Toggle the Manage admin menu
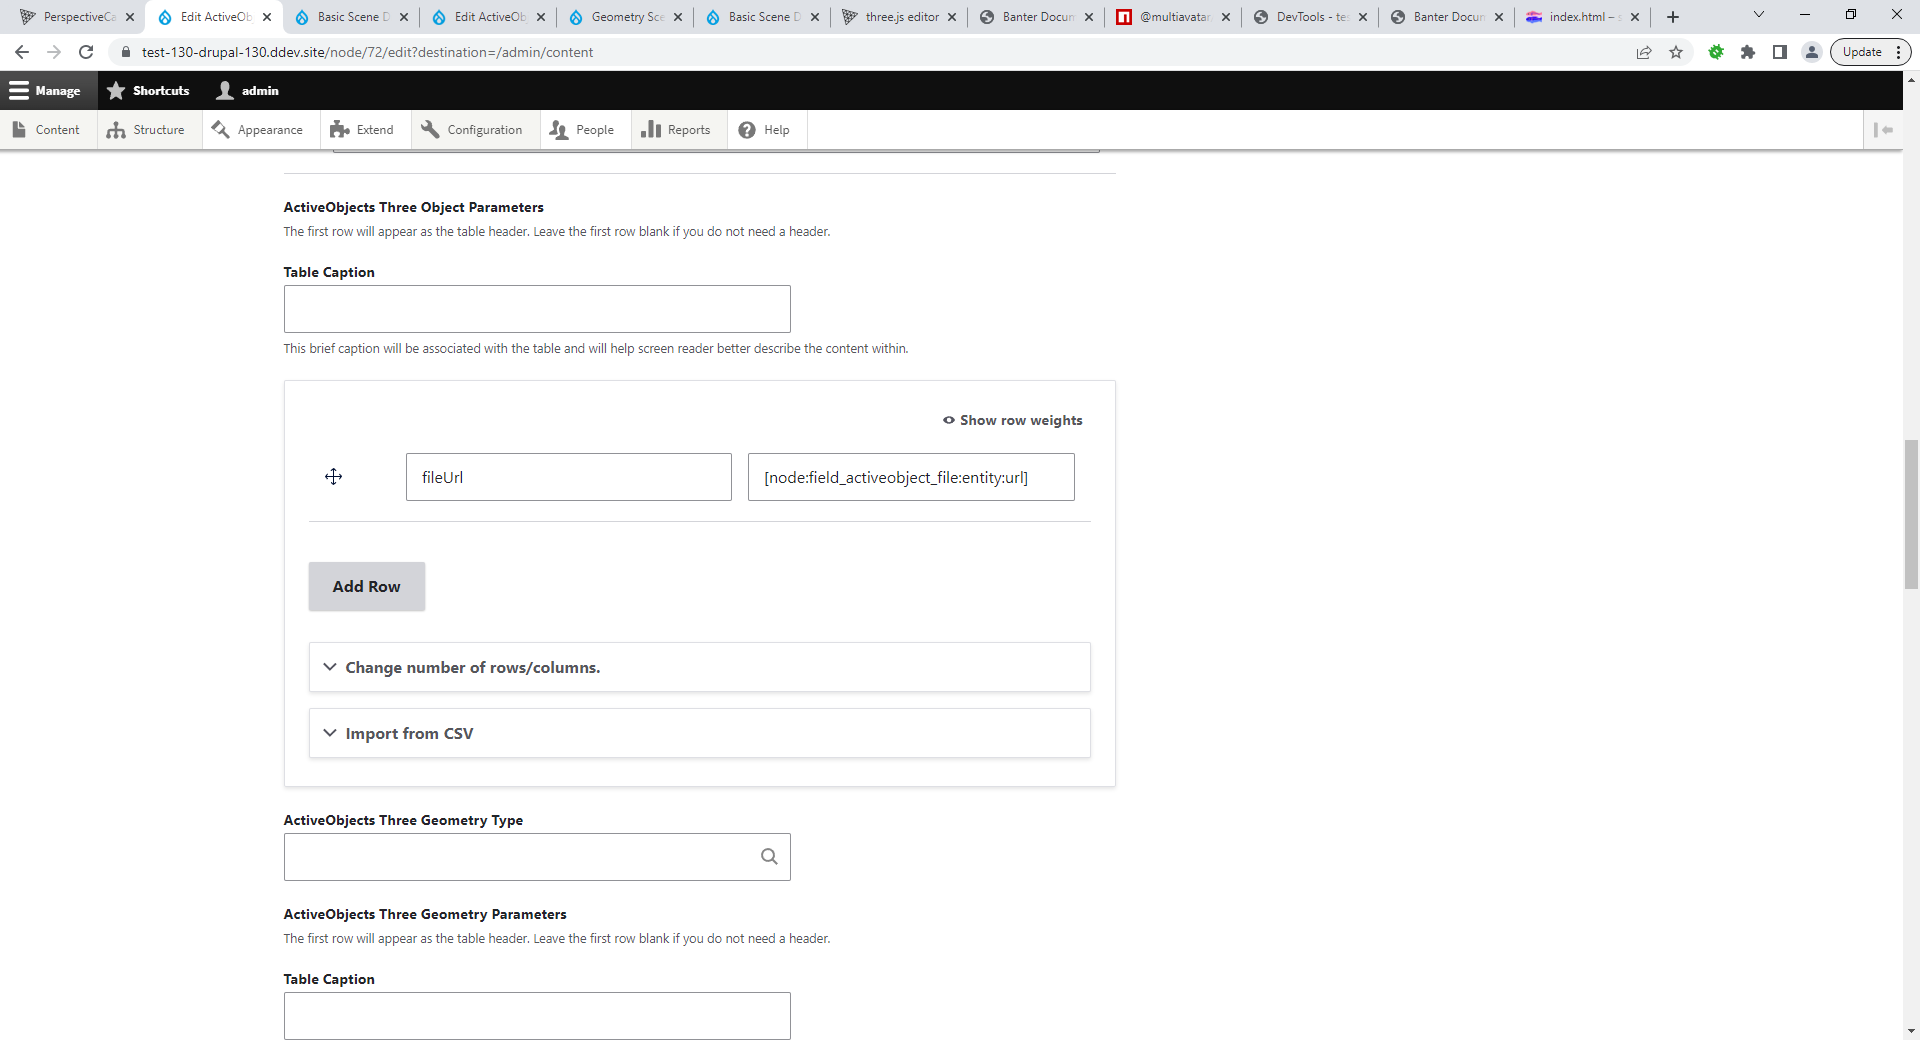This screenshot has width=1920, height=1040. pyautogui.click(x=46, y=91)
